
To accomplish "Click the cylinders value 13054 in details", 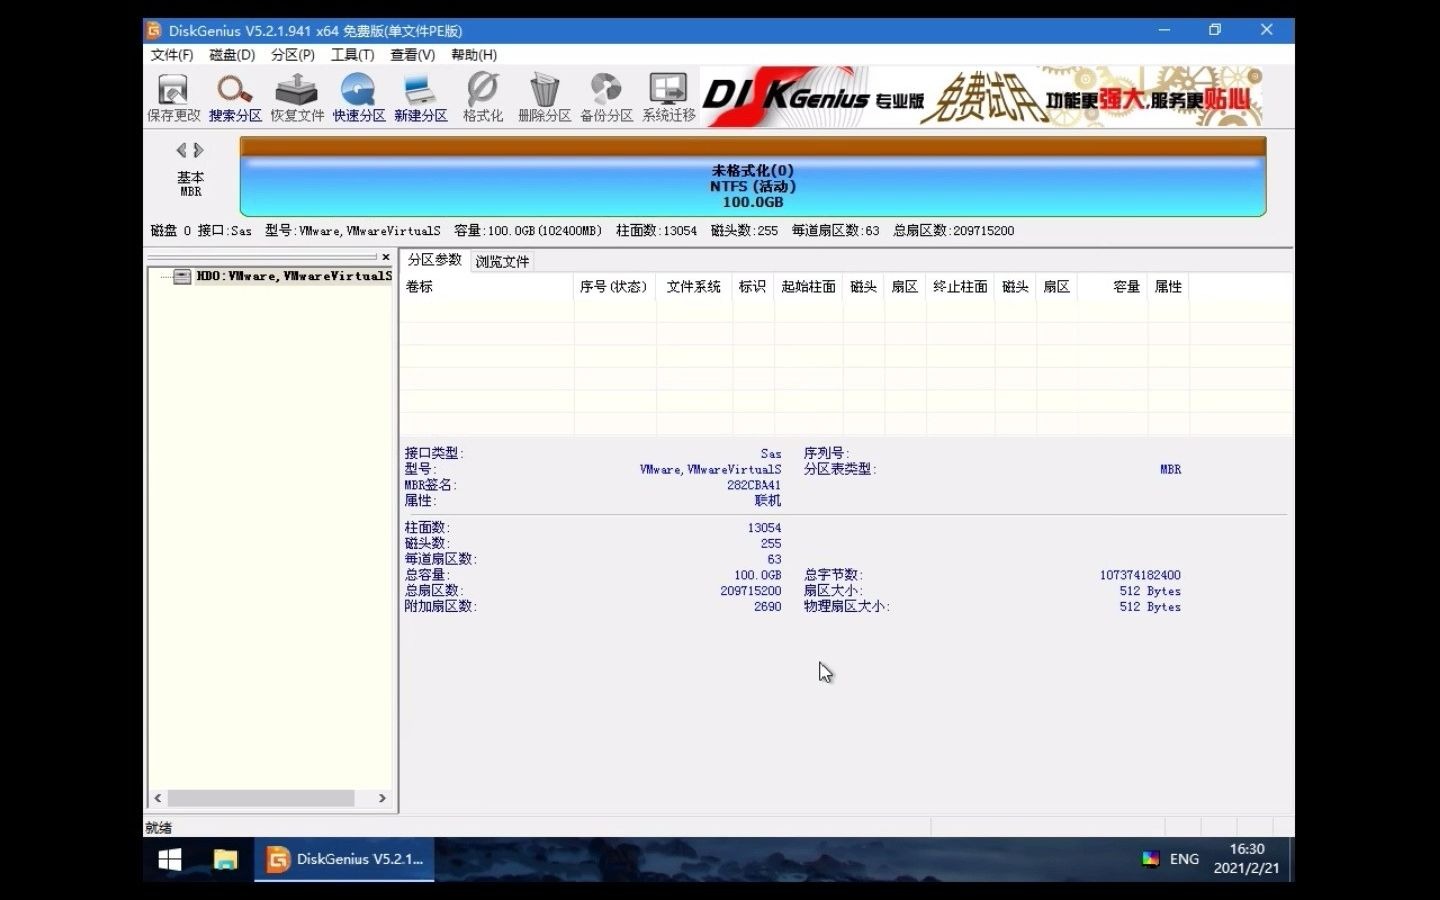I will (764, 528).
